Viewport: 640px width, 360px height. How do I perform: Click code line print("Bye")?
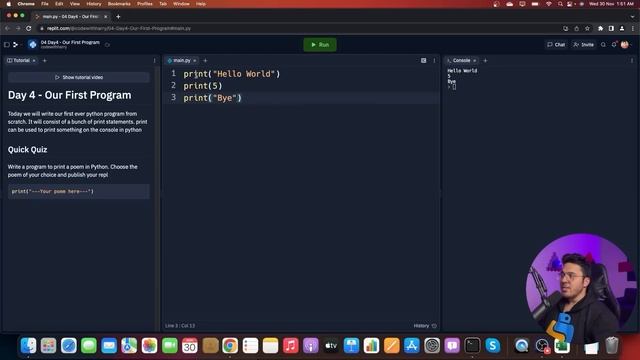pos(212,98)
